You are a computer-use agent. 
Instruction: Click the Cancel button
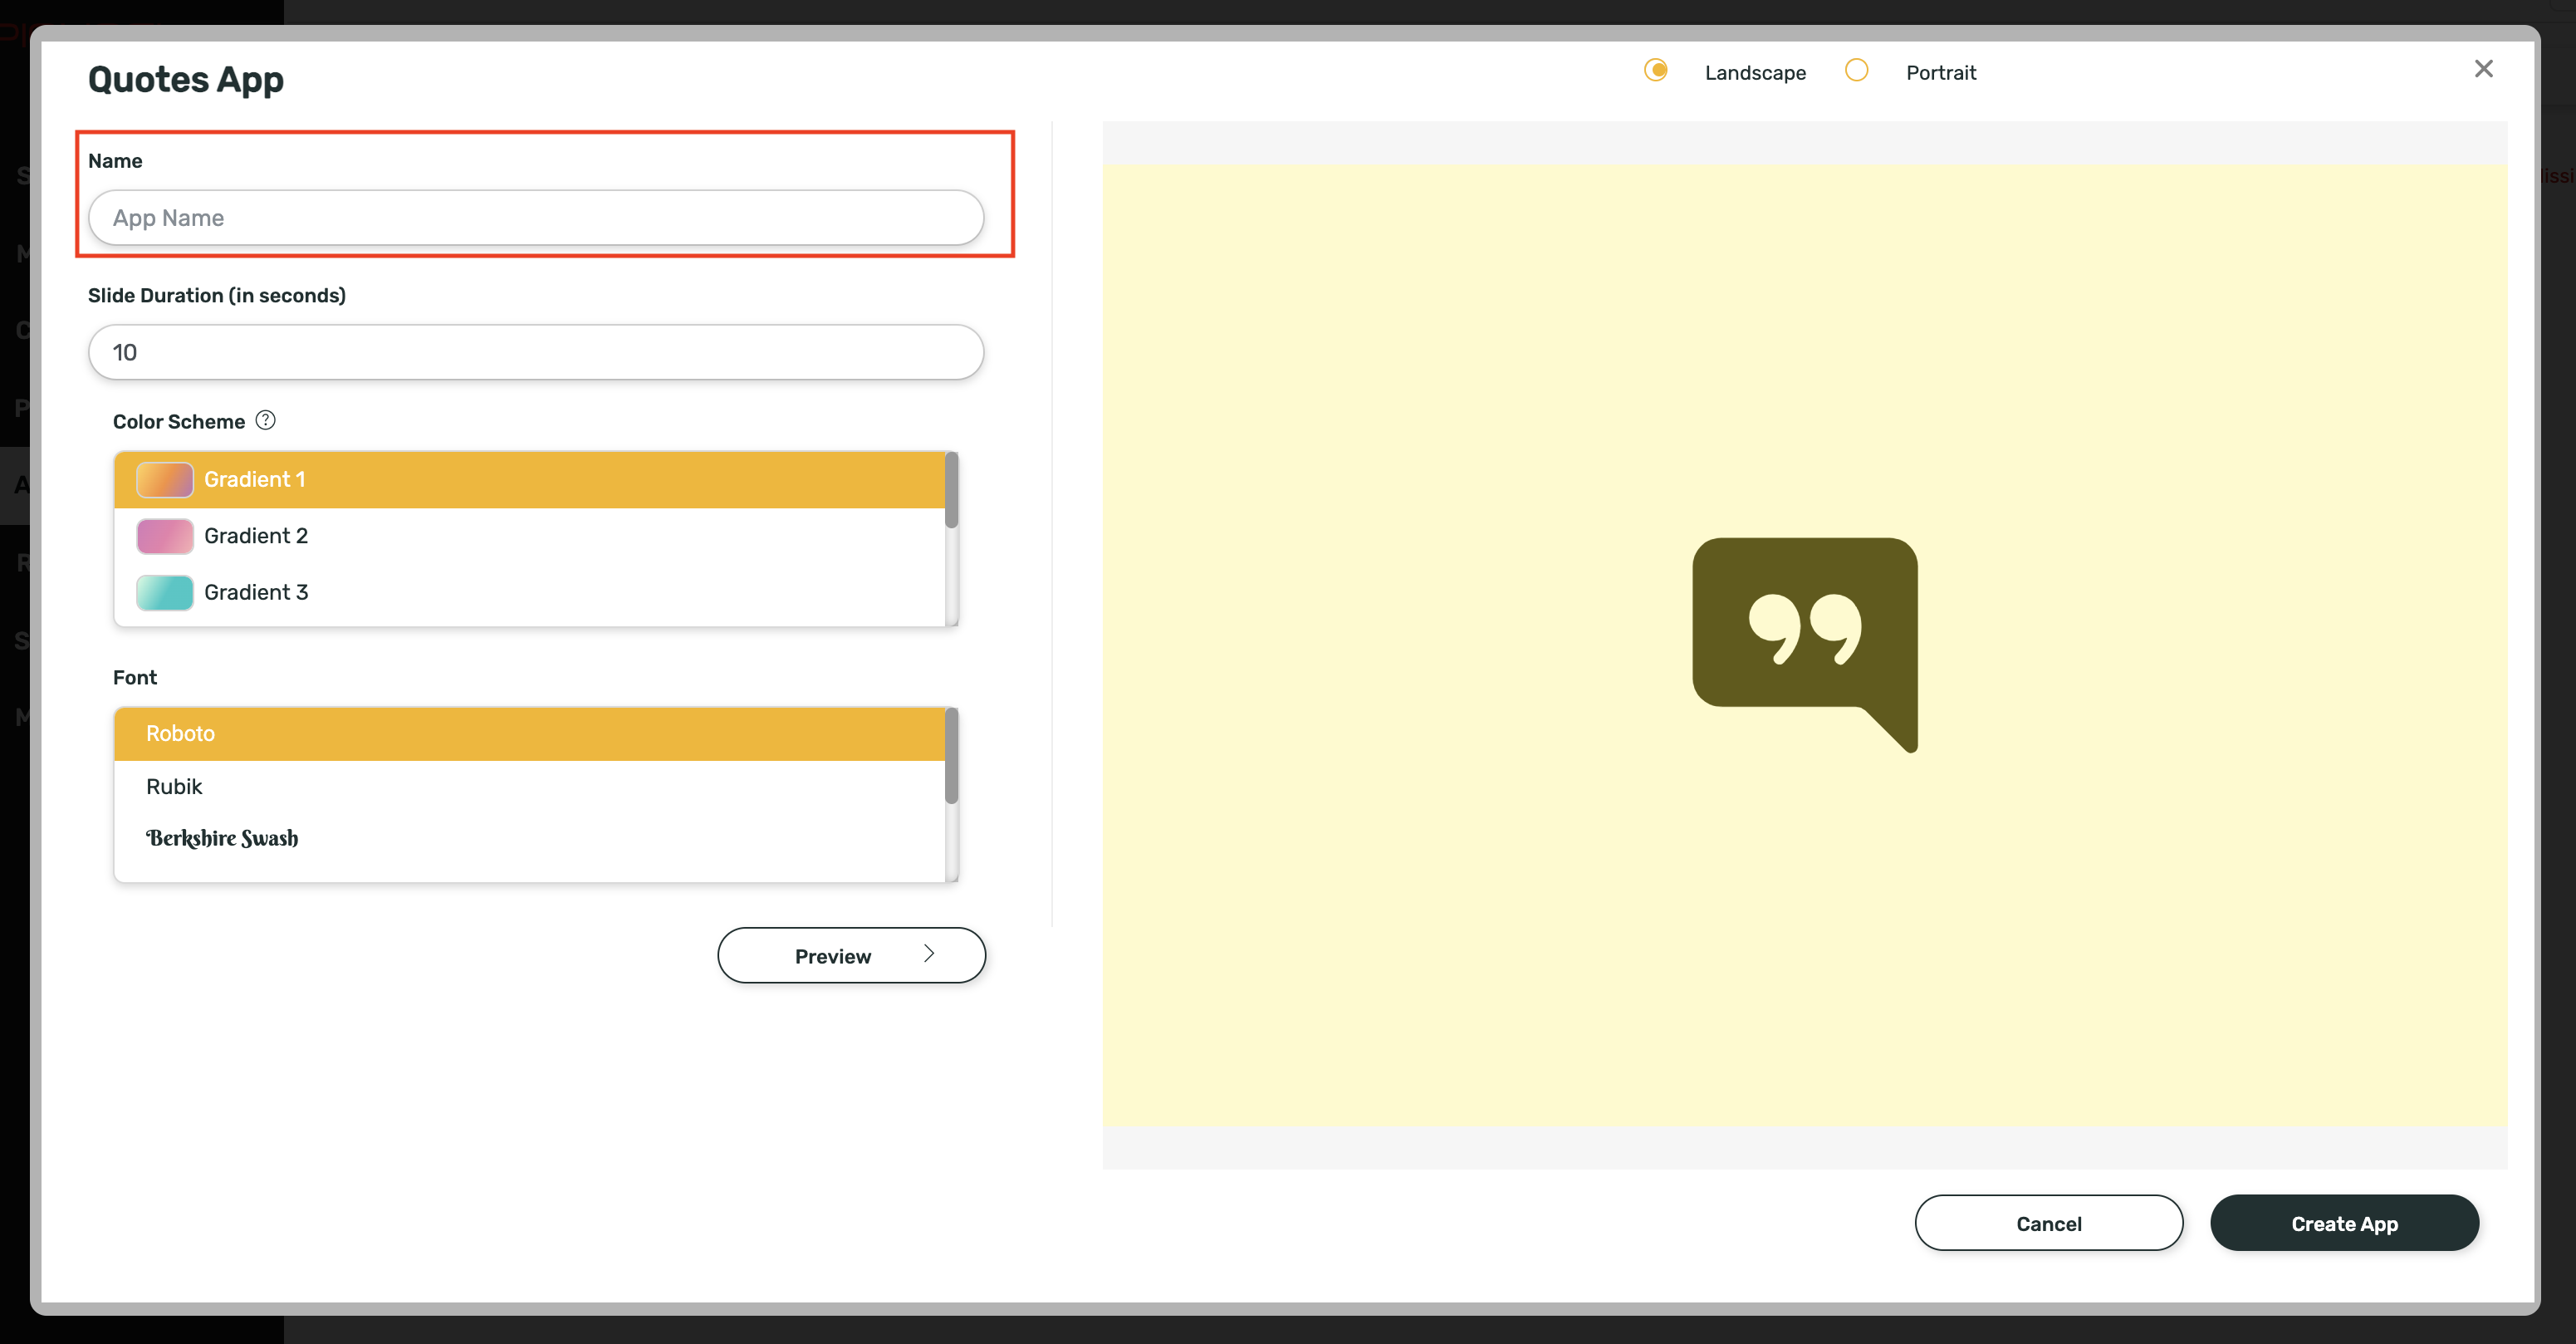pyautogui.click(x=2048, y=1223)
